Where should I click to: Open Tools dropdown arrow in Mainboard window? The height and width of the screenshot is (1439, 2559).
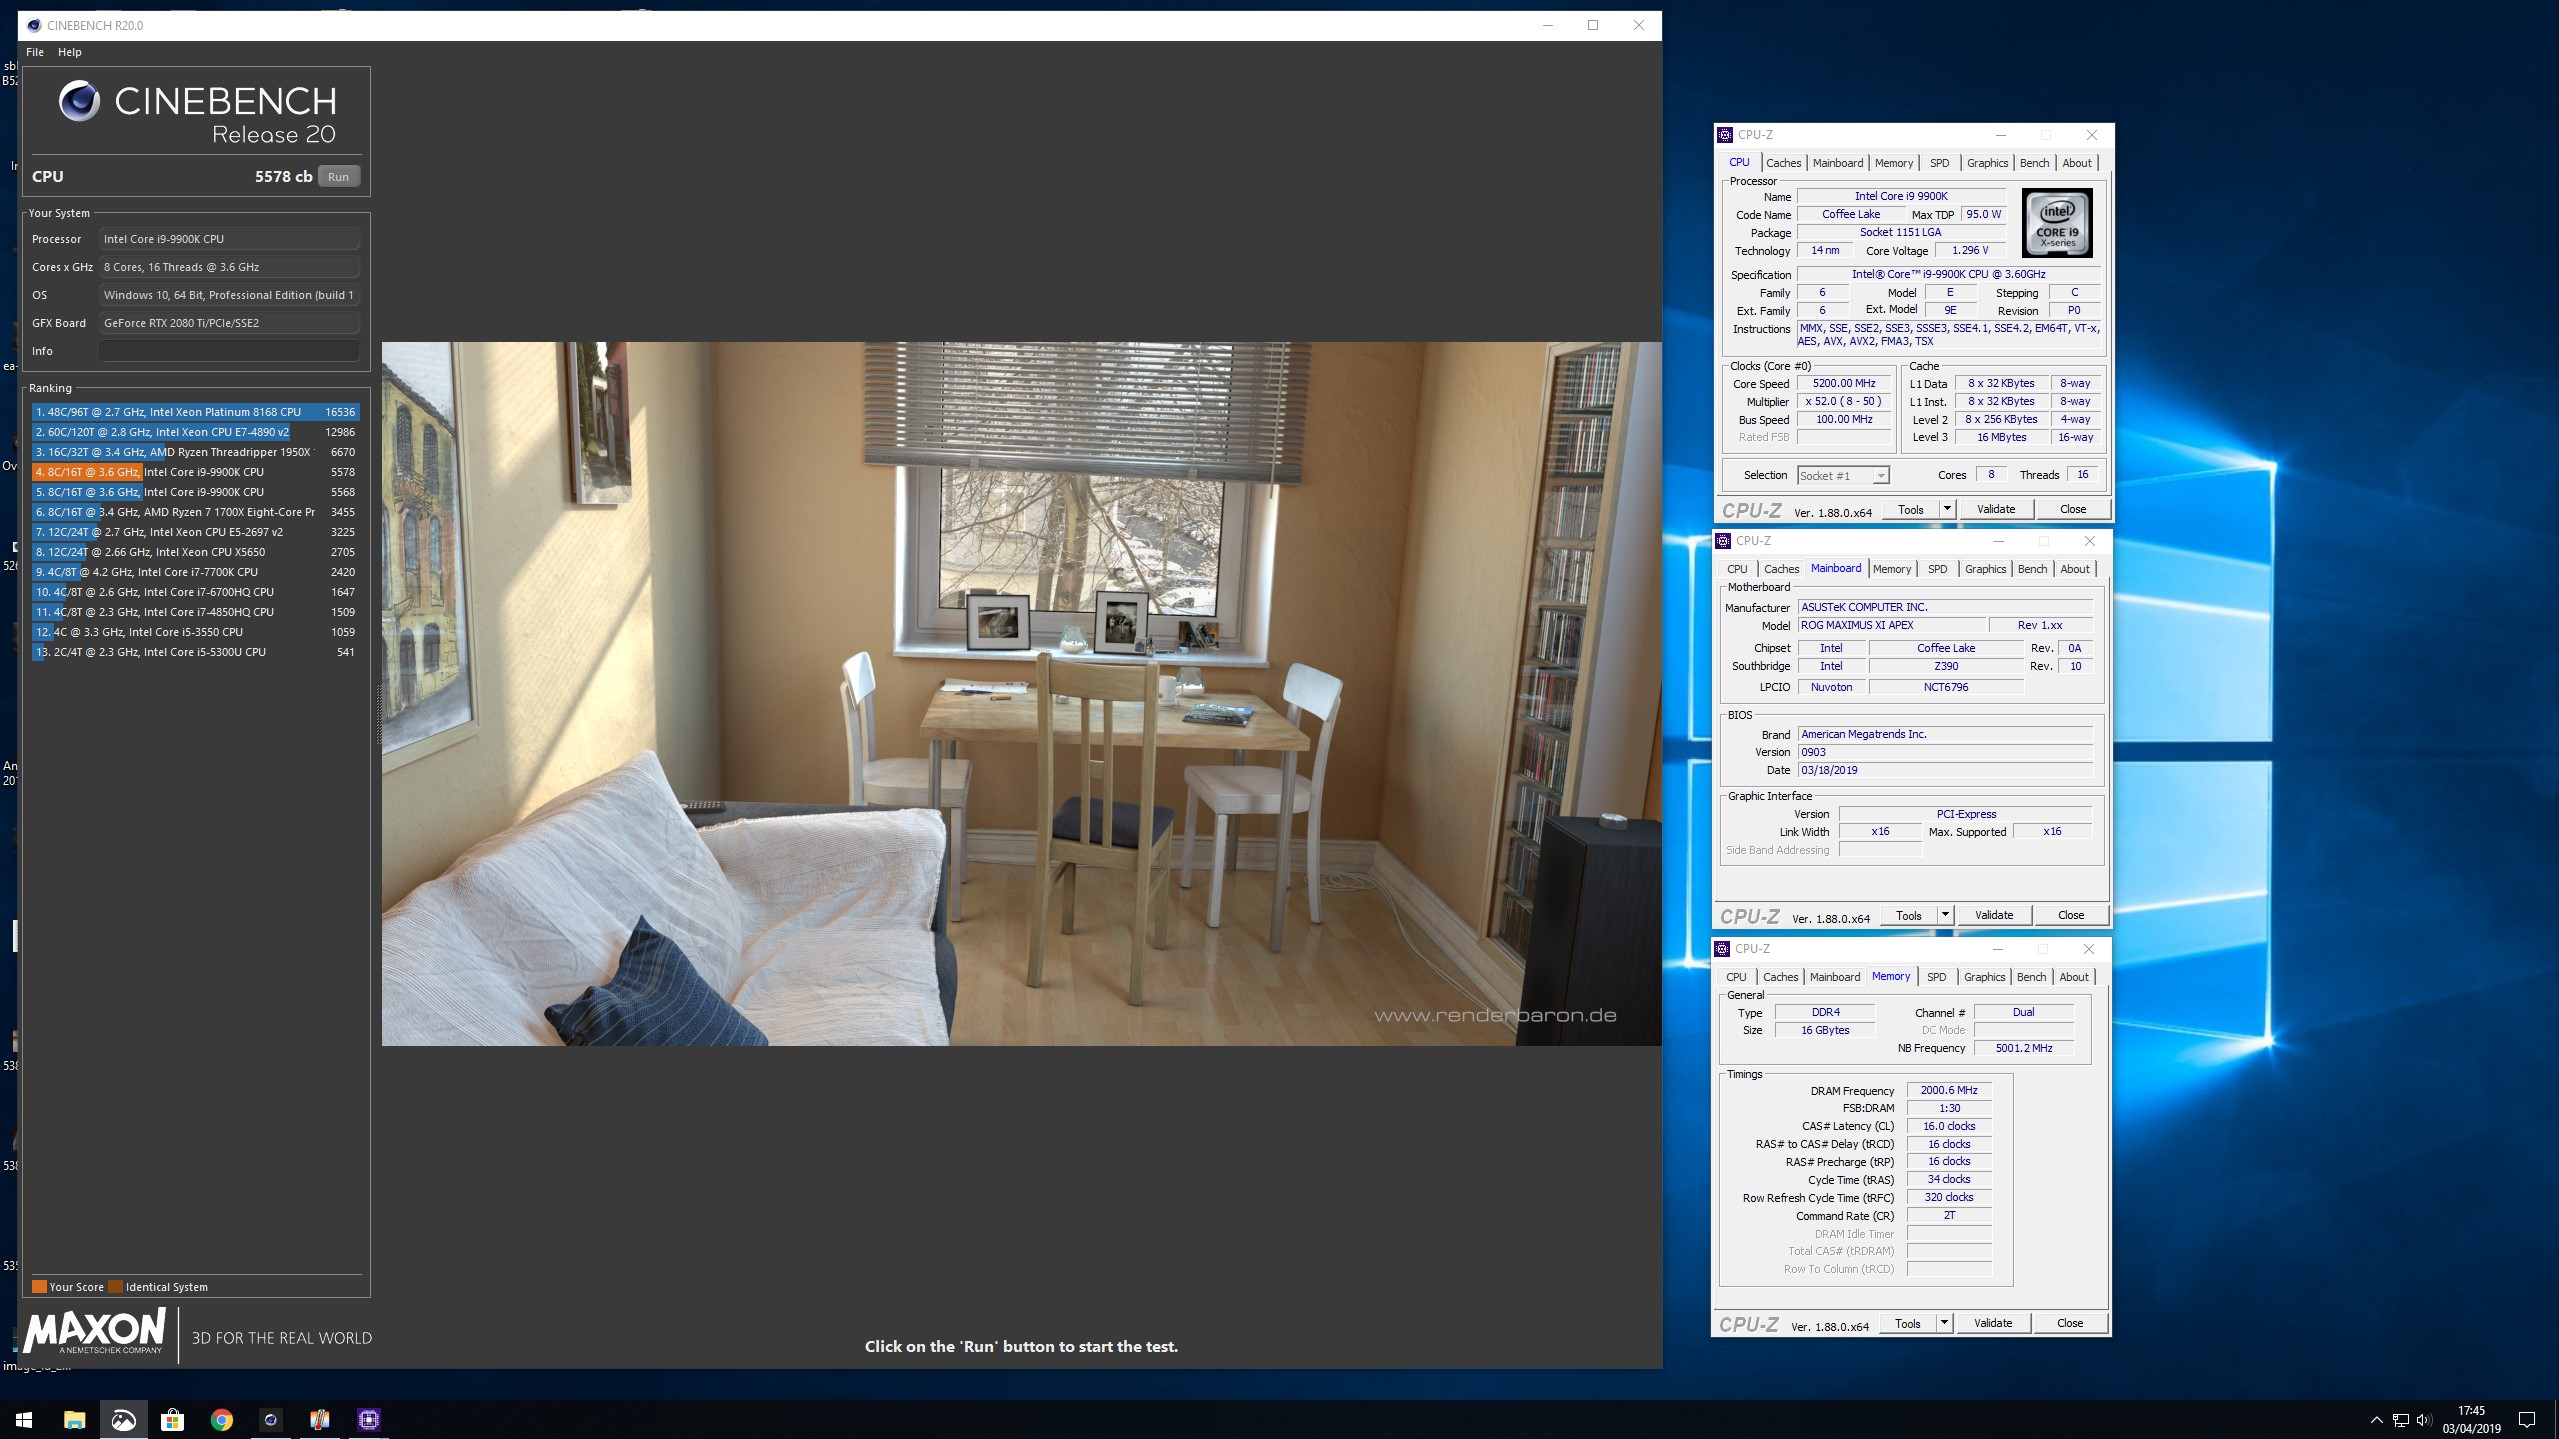coord(1944,915)
